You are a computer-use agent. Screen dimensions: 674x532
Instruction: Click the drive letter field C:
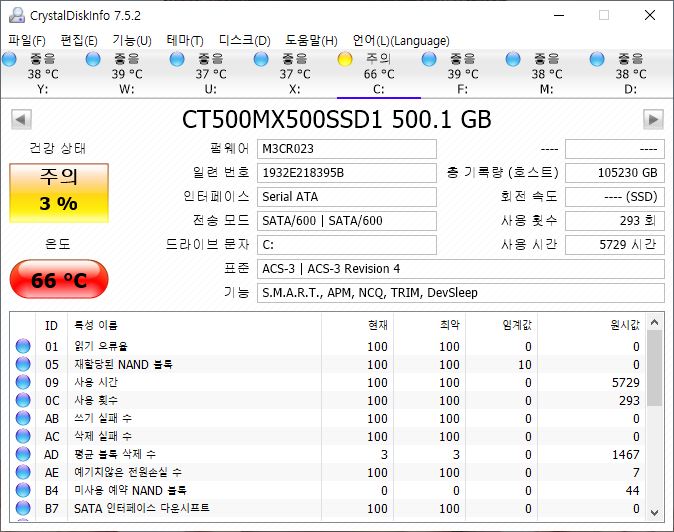[x=347, y=245]
